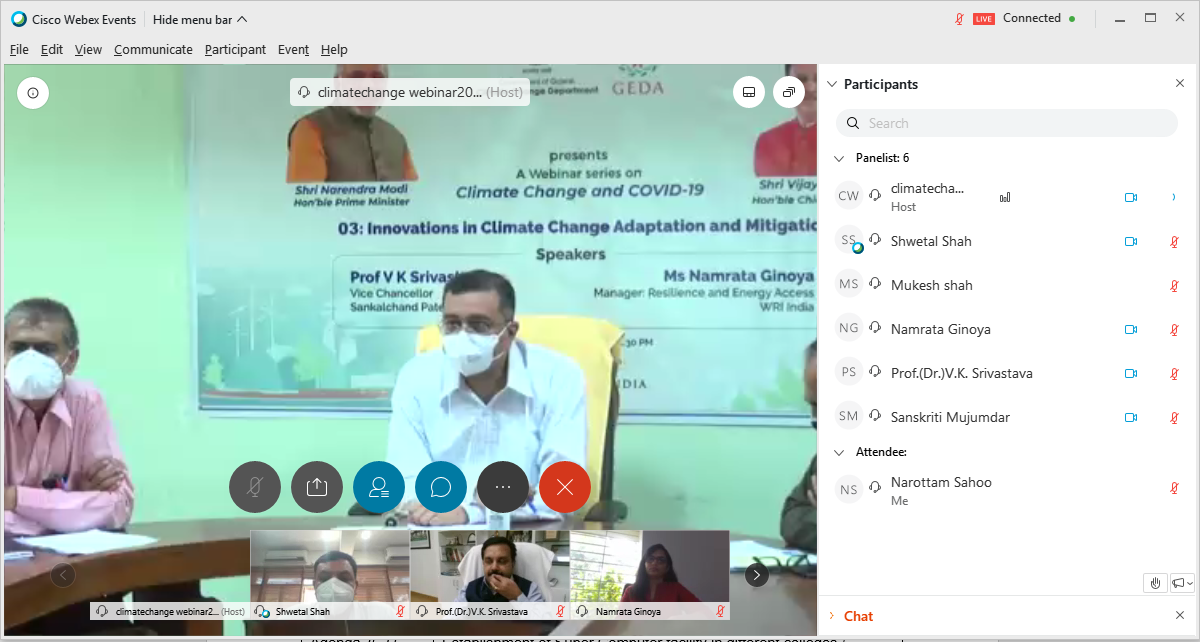
Task: Click the participant Search field
Action: click(x=1007, y=123)
